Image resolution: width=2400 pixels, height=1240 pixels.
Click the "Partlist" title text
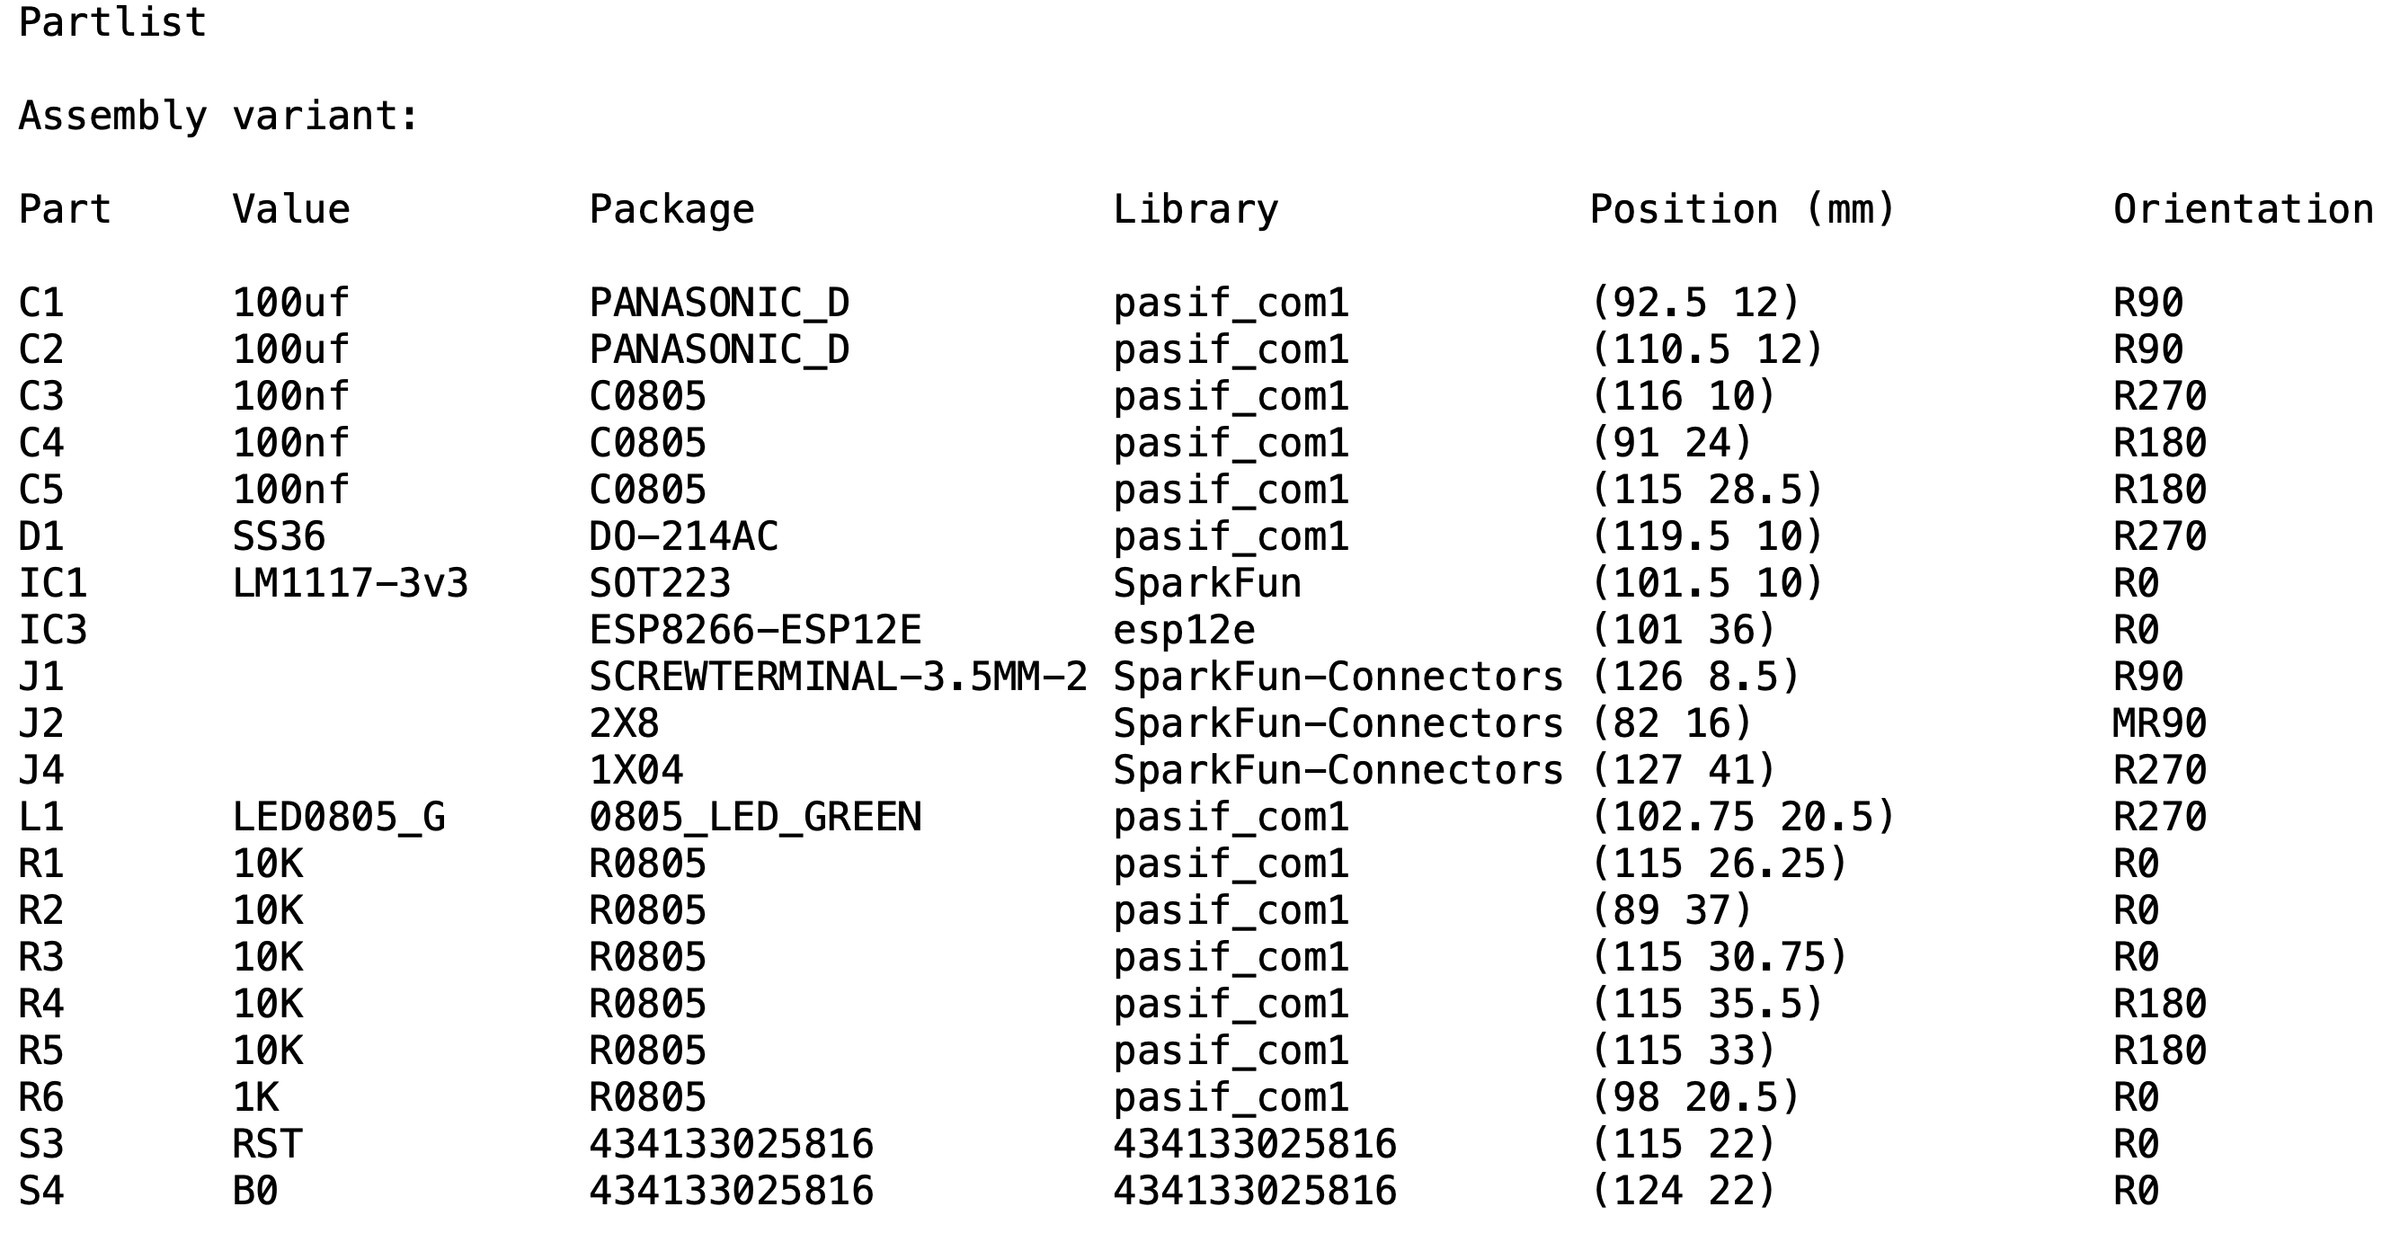[112, 23]
